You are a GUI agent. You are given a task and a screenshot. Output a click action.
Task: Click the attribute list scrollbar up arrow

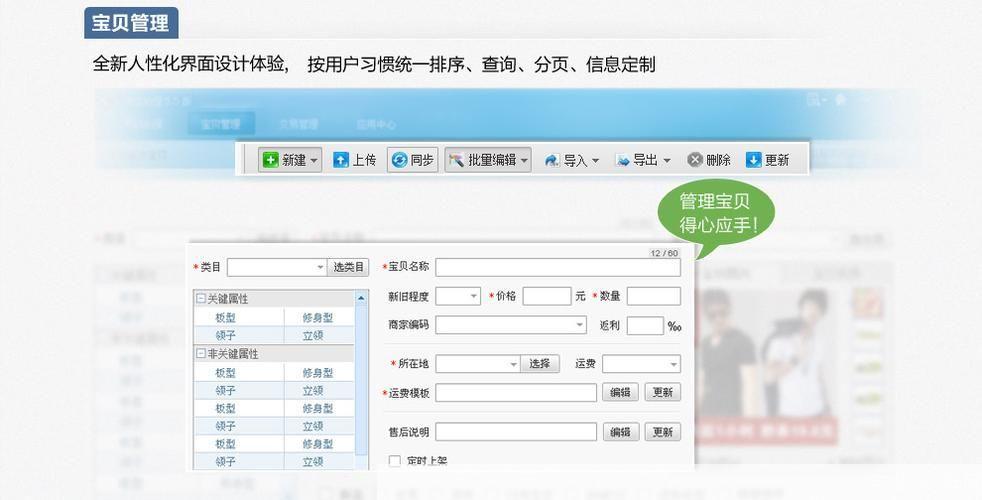click(x=361, y=299)
